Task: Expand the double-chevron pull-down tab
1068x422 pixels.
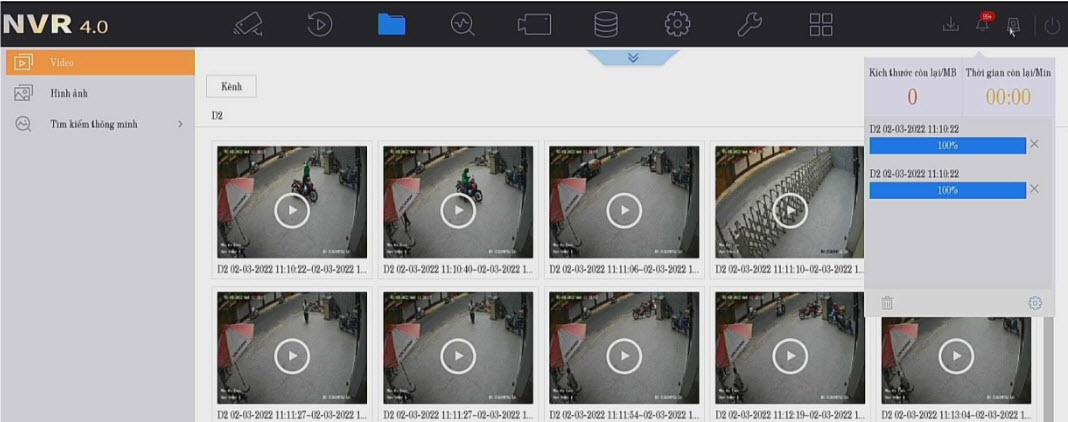Action: pyautogui.click(x=632, y=58)
